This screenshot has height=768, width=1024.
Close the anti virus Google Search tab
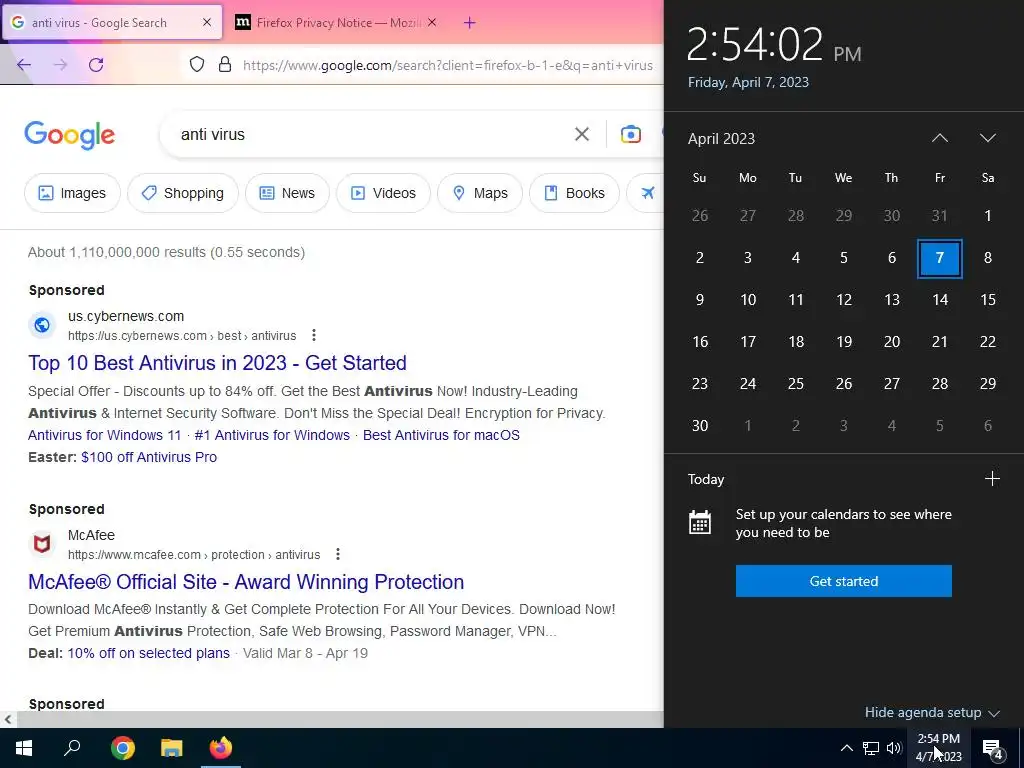click(x=207, y=22)
